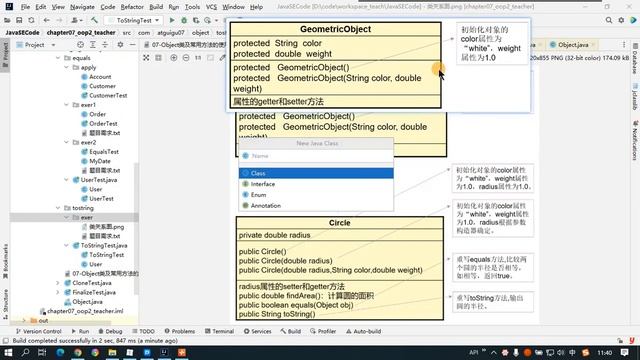Collapse the tostring folder
The width and height of the screenshot is (640, 360).
point(58,208)
